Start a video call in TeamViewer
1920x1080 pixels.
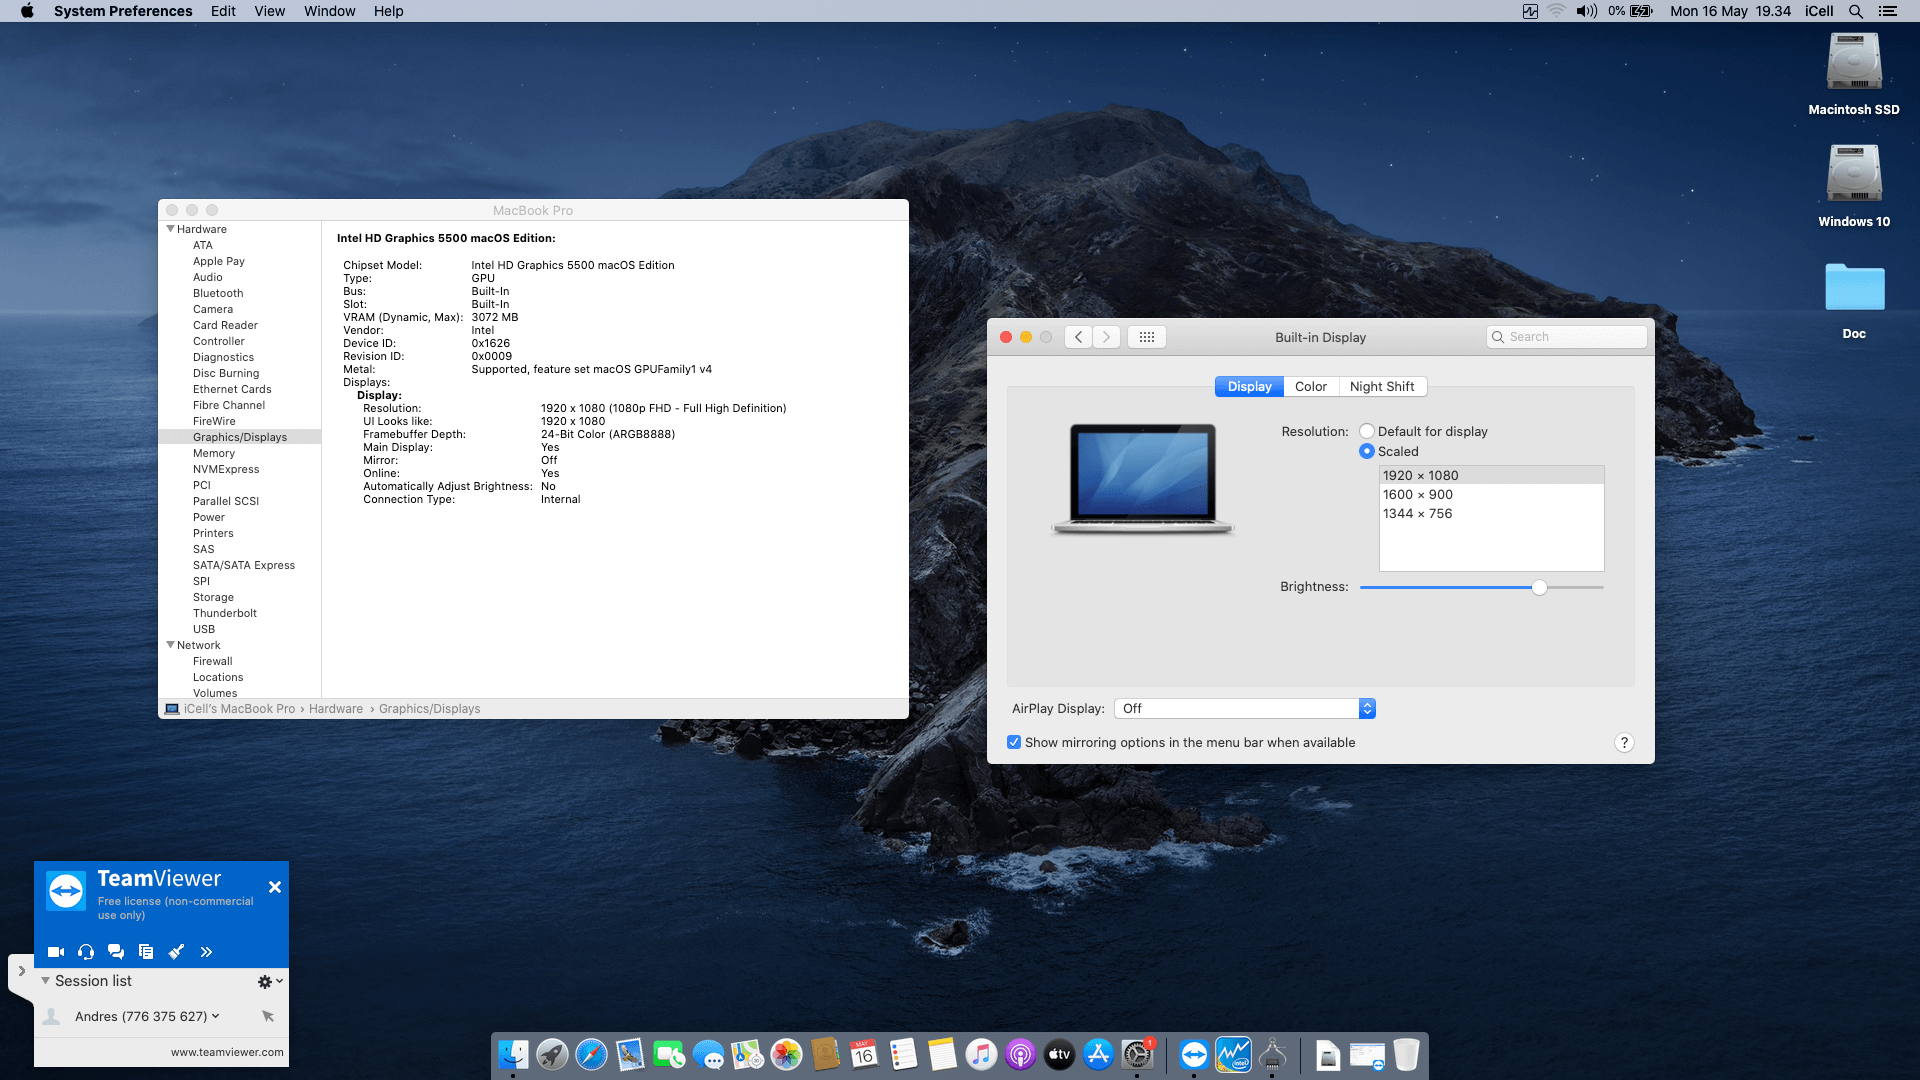pyautogui.click(x=55, y=951)
